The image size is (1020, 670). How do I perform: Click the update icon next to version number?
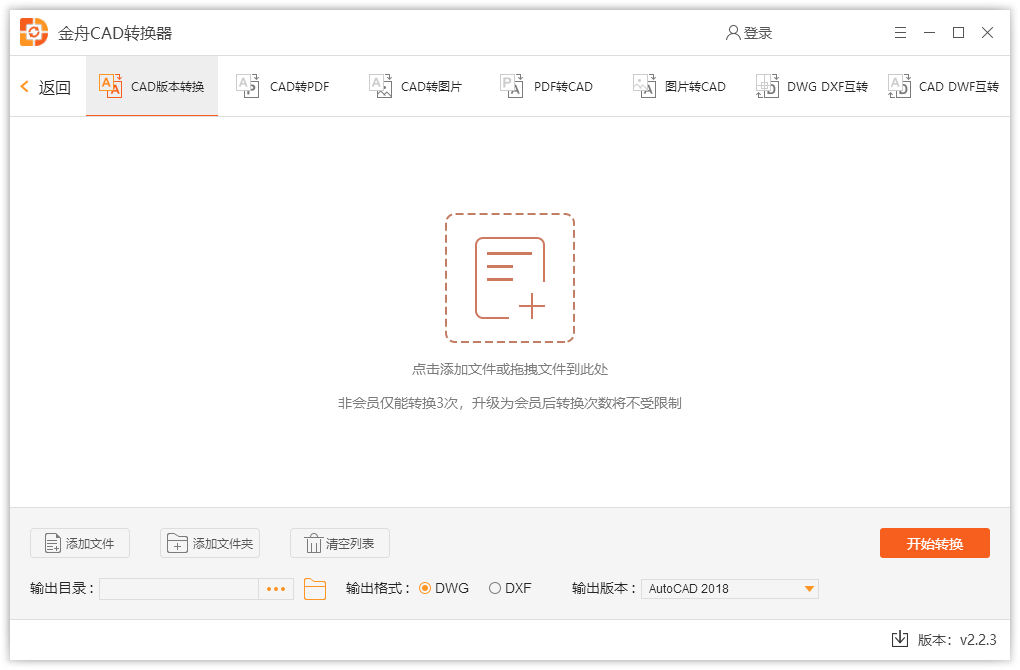[899, 637]
